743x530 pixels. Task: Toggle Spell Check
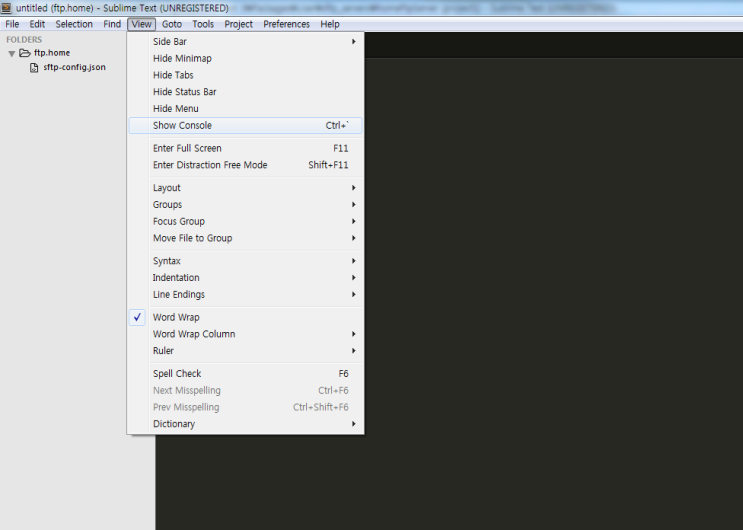click(245, 374)
